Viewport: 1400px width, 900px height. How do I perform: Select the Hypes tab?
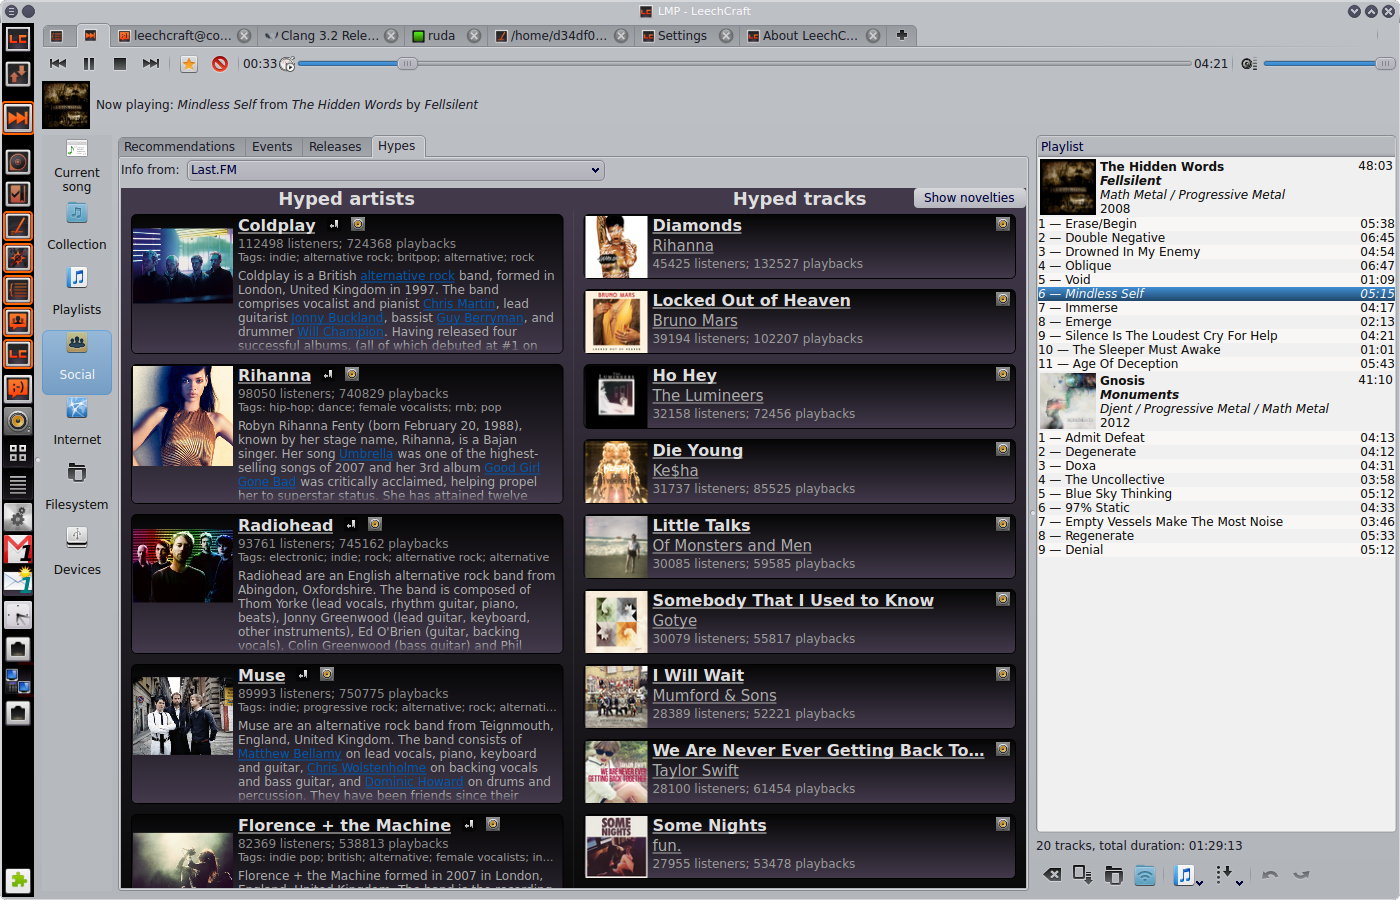point(397,146)
